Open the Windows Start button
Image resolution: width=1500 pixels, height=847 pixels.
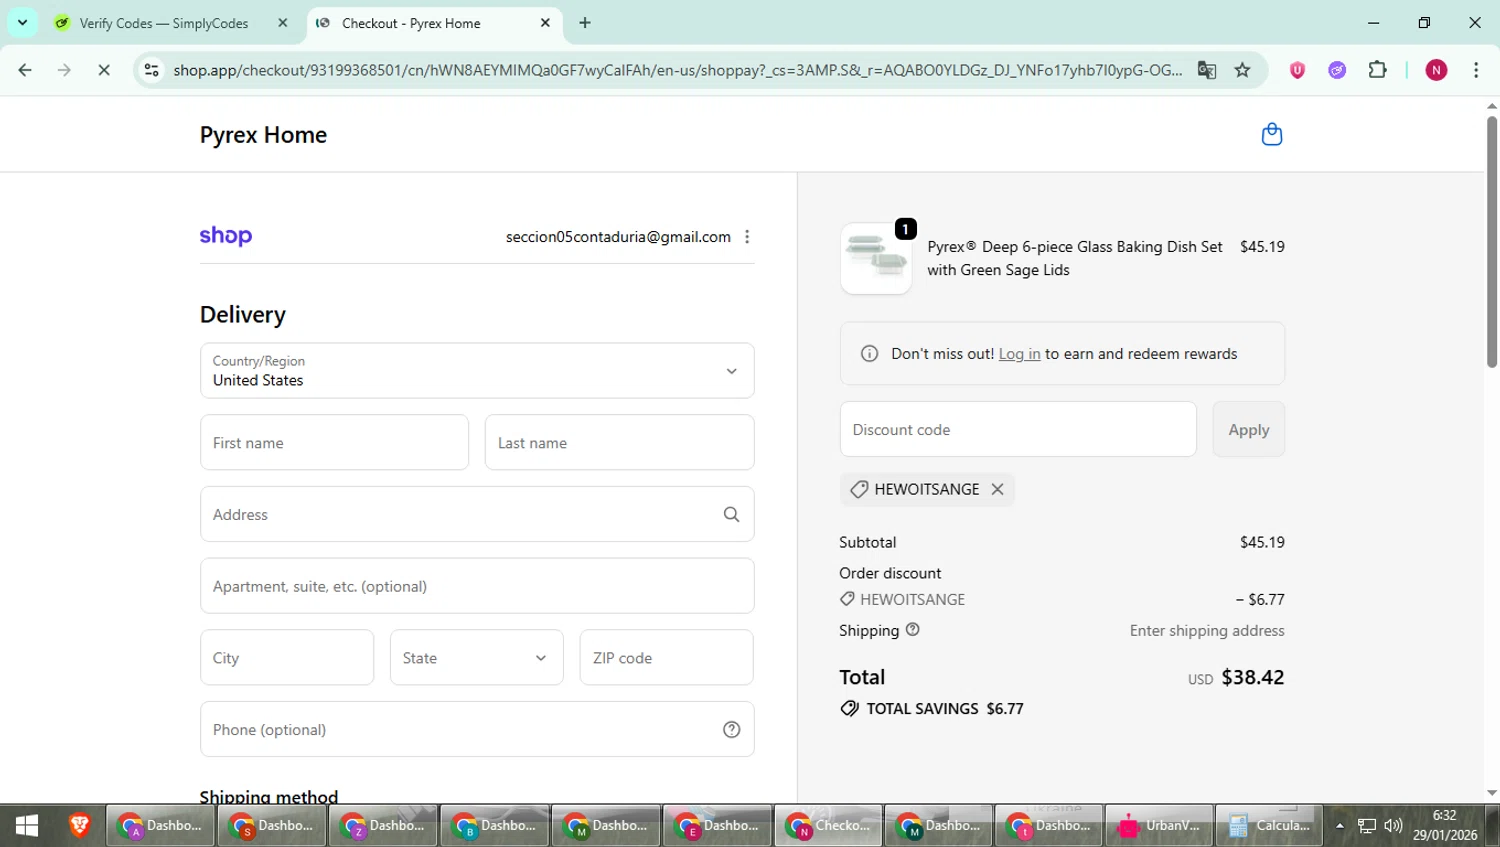(x=27, y=826)
